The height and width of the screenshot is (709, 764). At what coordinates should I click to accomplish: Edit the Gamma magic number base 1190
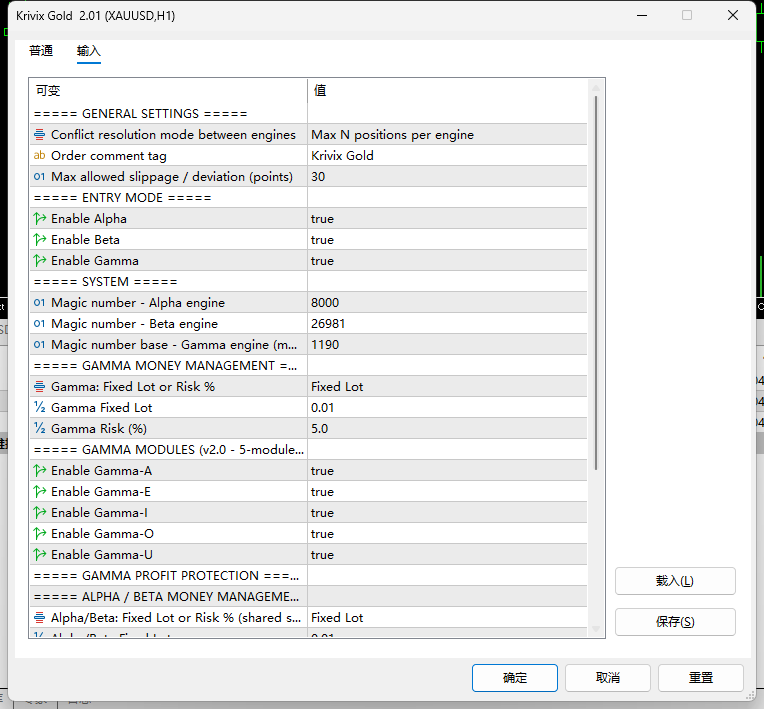447,345
